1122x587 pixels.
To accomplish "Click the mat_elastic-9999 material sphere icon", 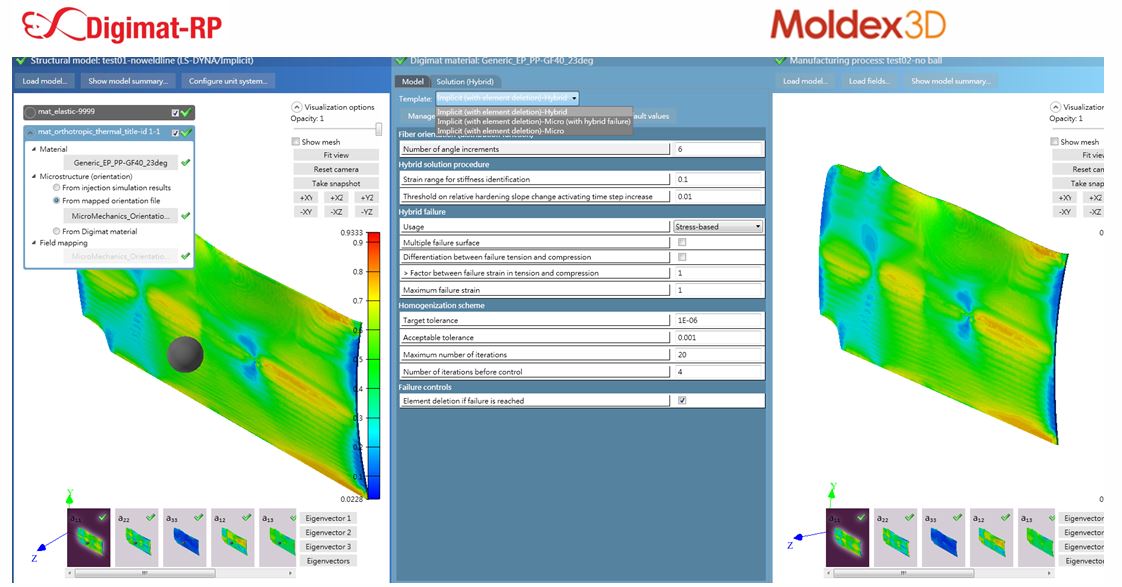I will (30, 112).
